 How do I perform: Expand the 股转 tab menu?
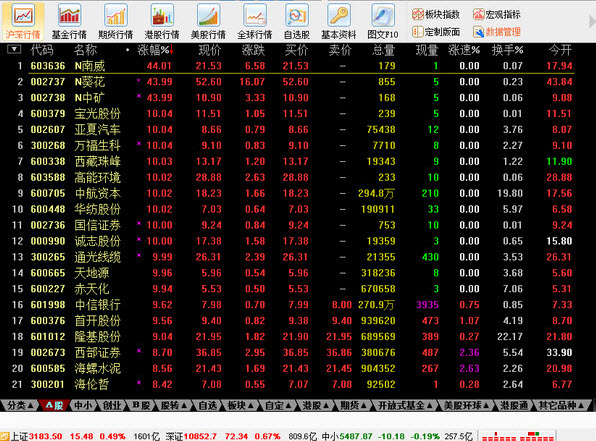(x=173, y=406)
